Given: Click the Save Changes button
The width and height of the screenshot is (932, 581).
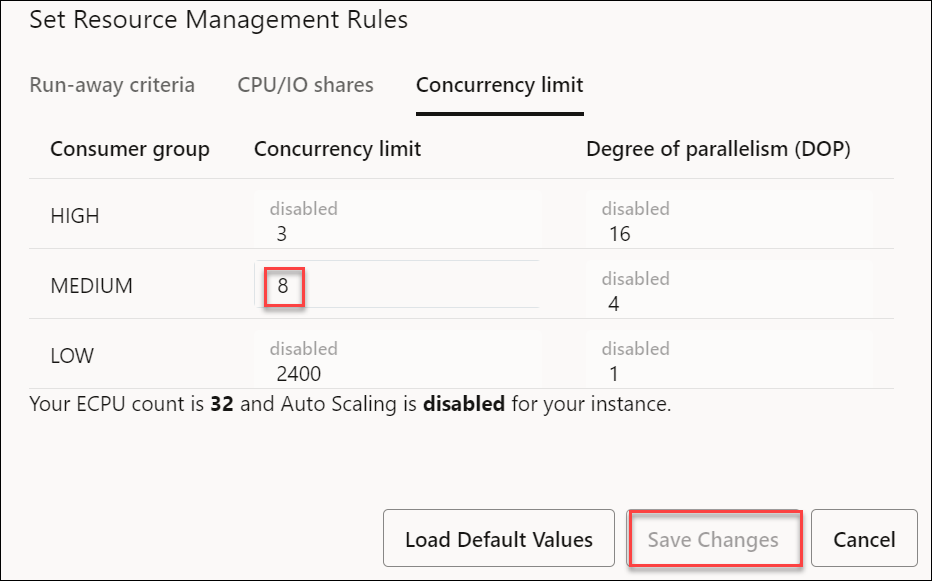Looking at the screenshot, I should [713, 539].
